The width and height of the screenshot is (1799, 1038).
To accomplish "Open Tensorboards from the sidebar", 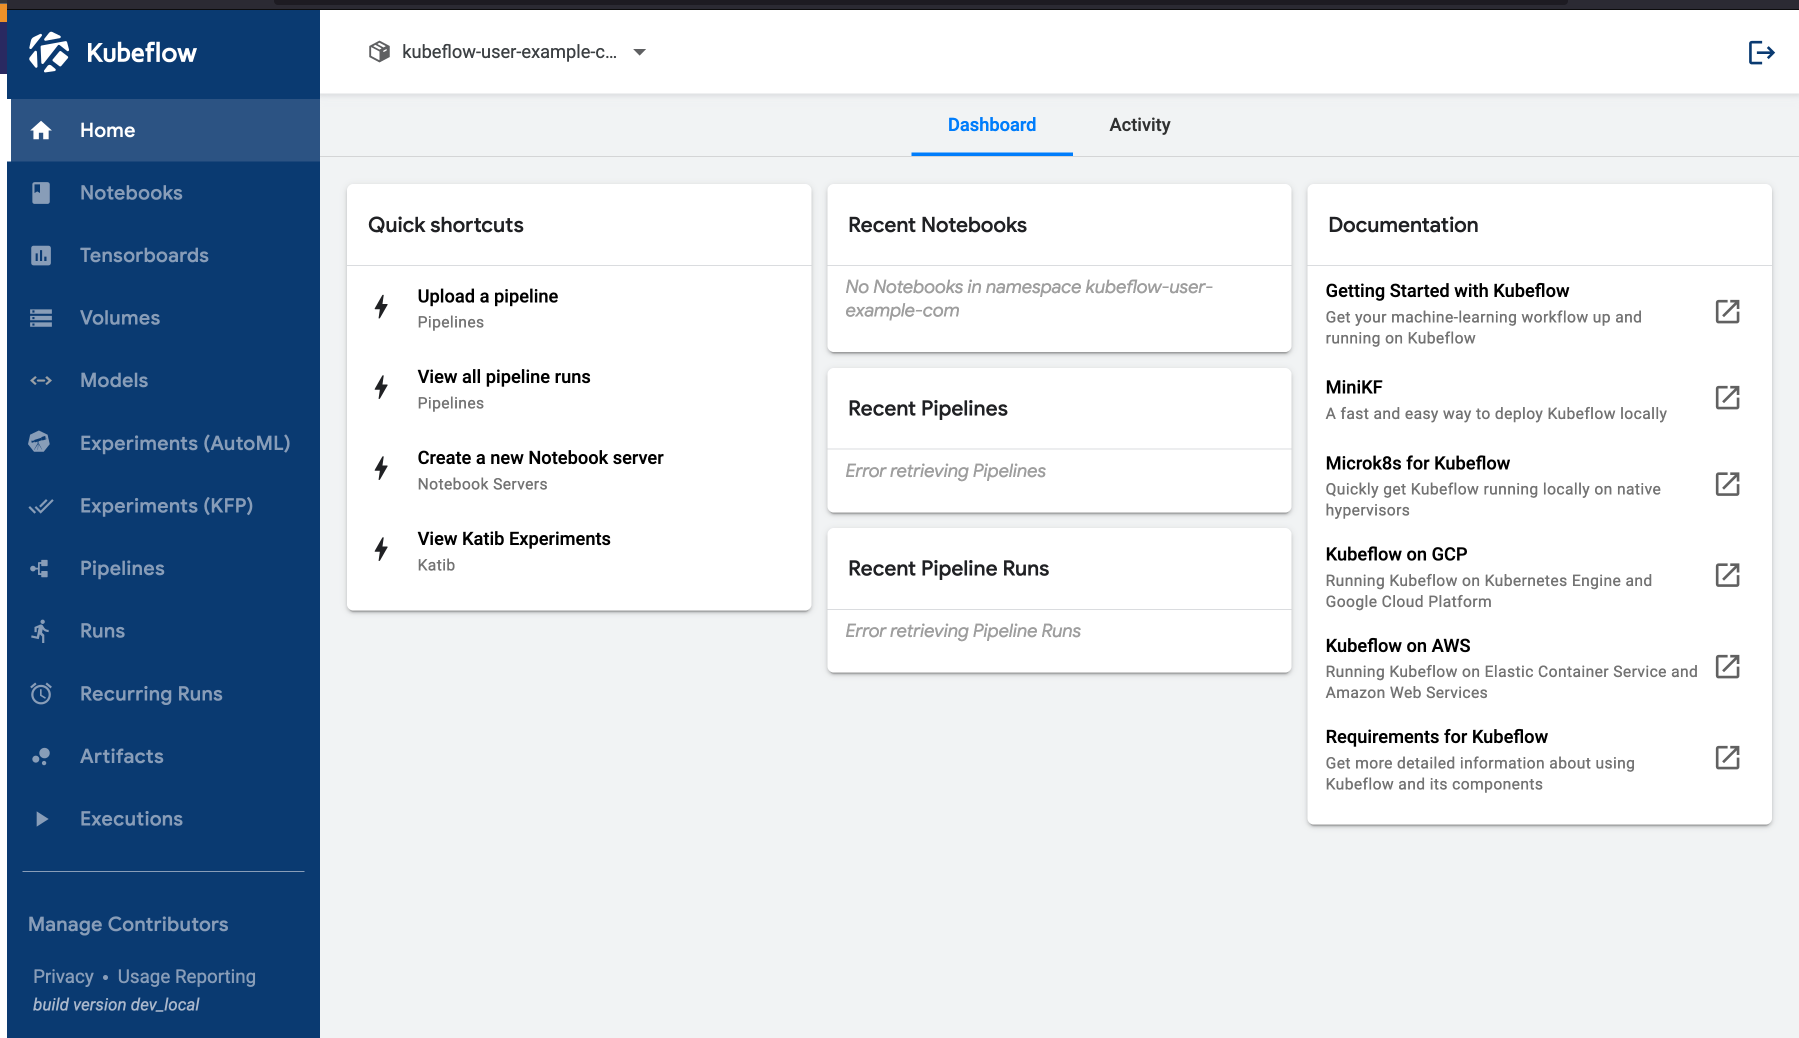I will click(164, 255).
